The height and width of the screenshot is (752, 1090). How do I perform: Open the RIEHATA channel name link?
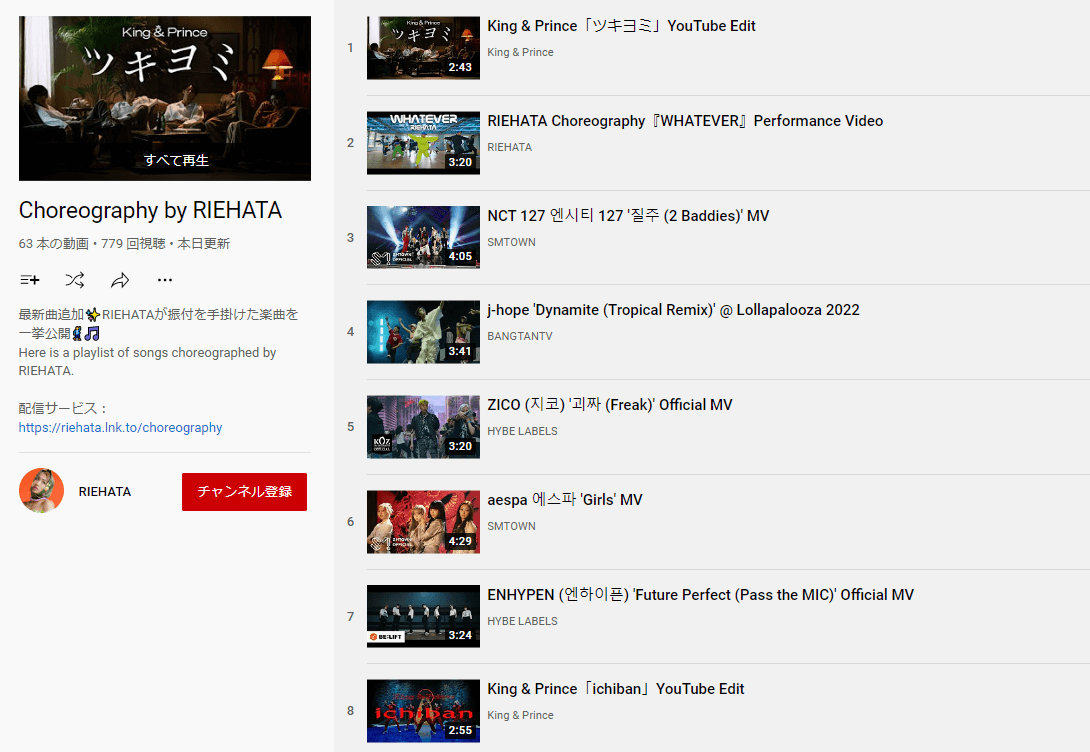pos(105,491)
